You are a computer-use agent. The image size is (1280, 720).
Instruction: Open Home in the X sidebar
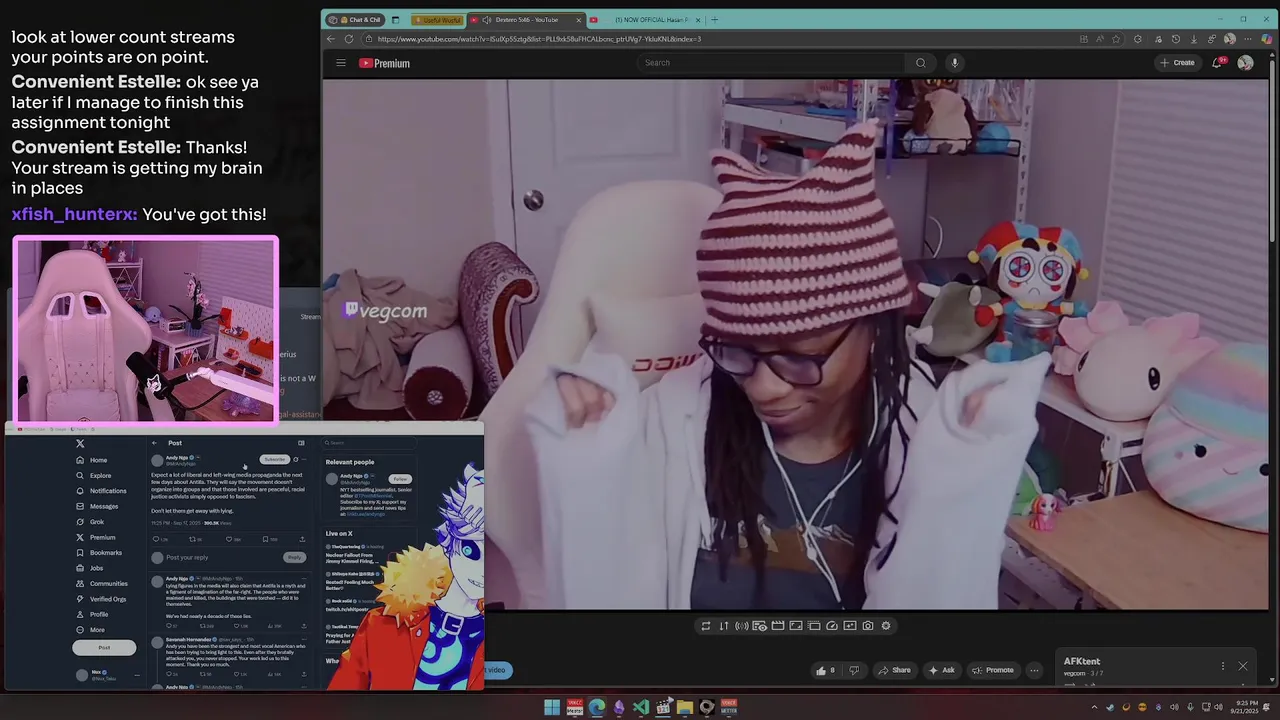click(92, 460)
